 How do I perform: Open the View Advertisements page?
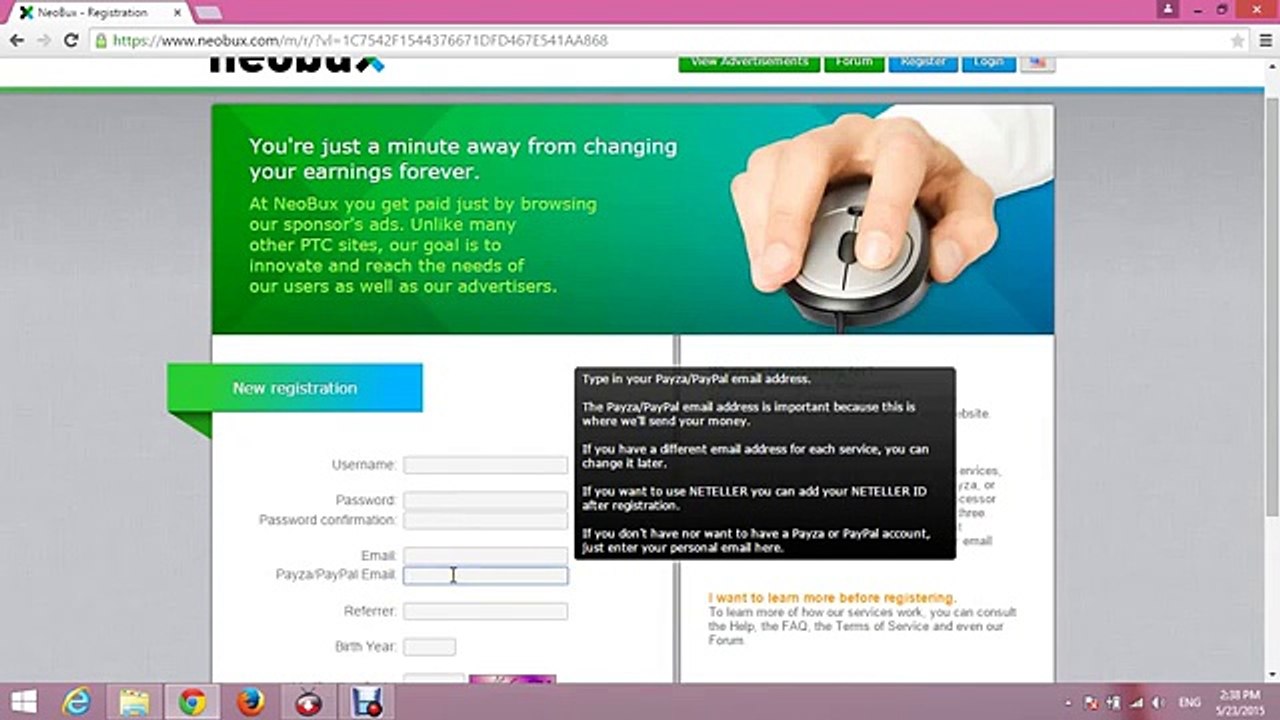[749, 62]
